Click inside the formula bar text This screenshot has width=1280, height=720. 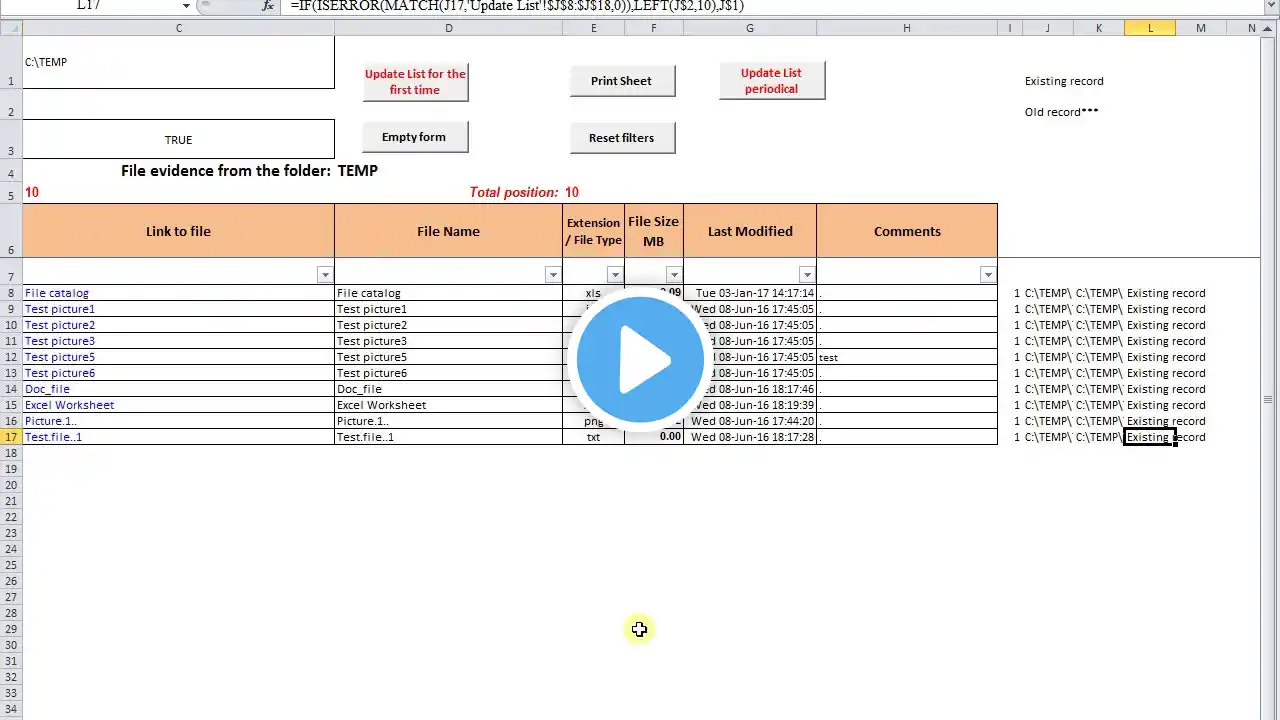518,6
